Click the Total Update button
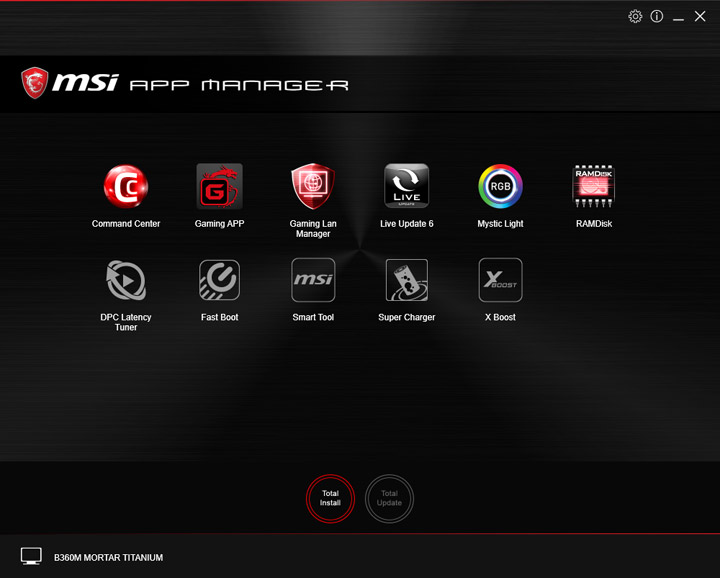 [389, 498]
